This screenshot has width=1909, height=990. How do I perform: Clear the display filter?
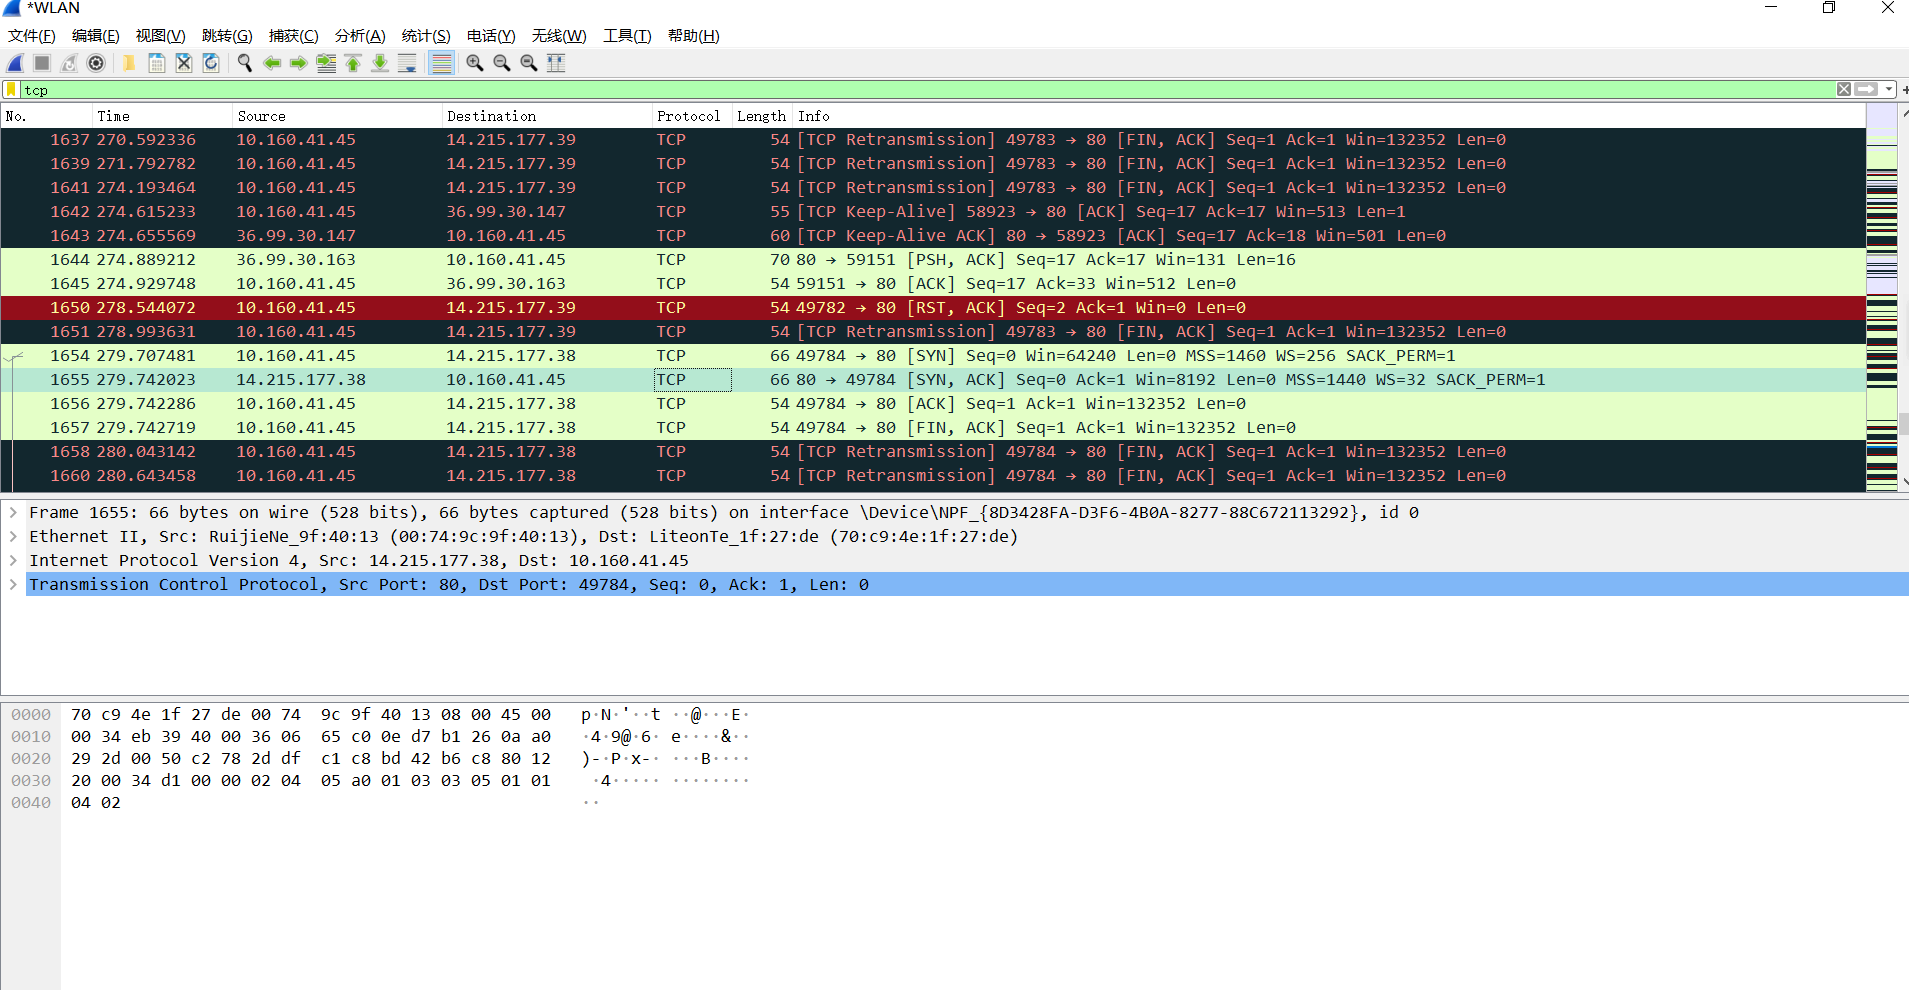1844,89
